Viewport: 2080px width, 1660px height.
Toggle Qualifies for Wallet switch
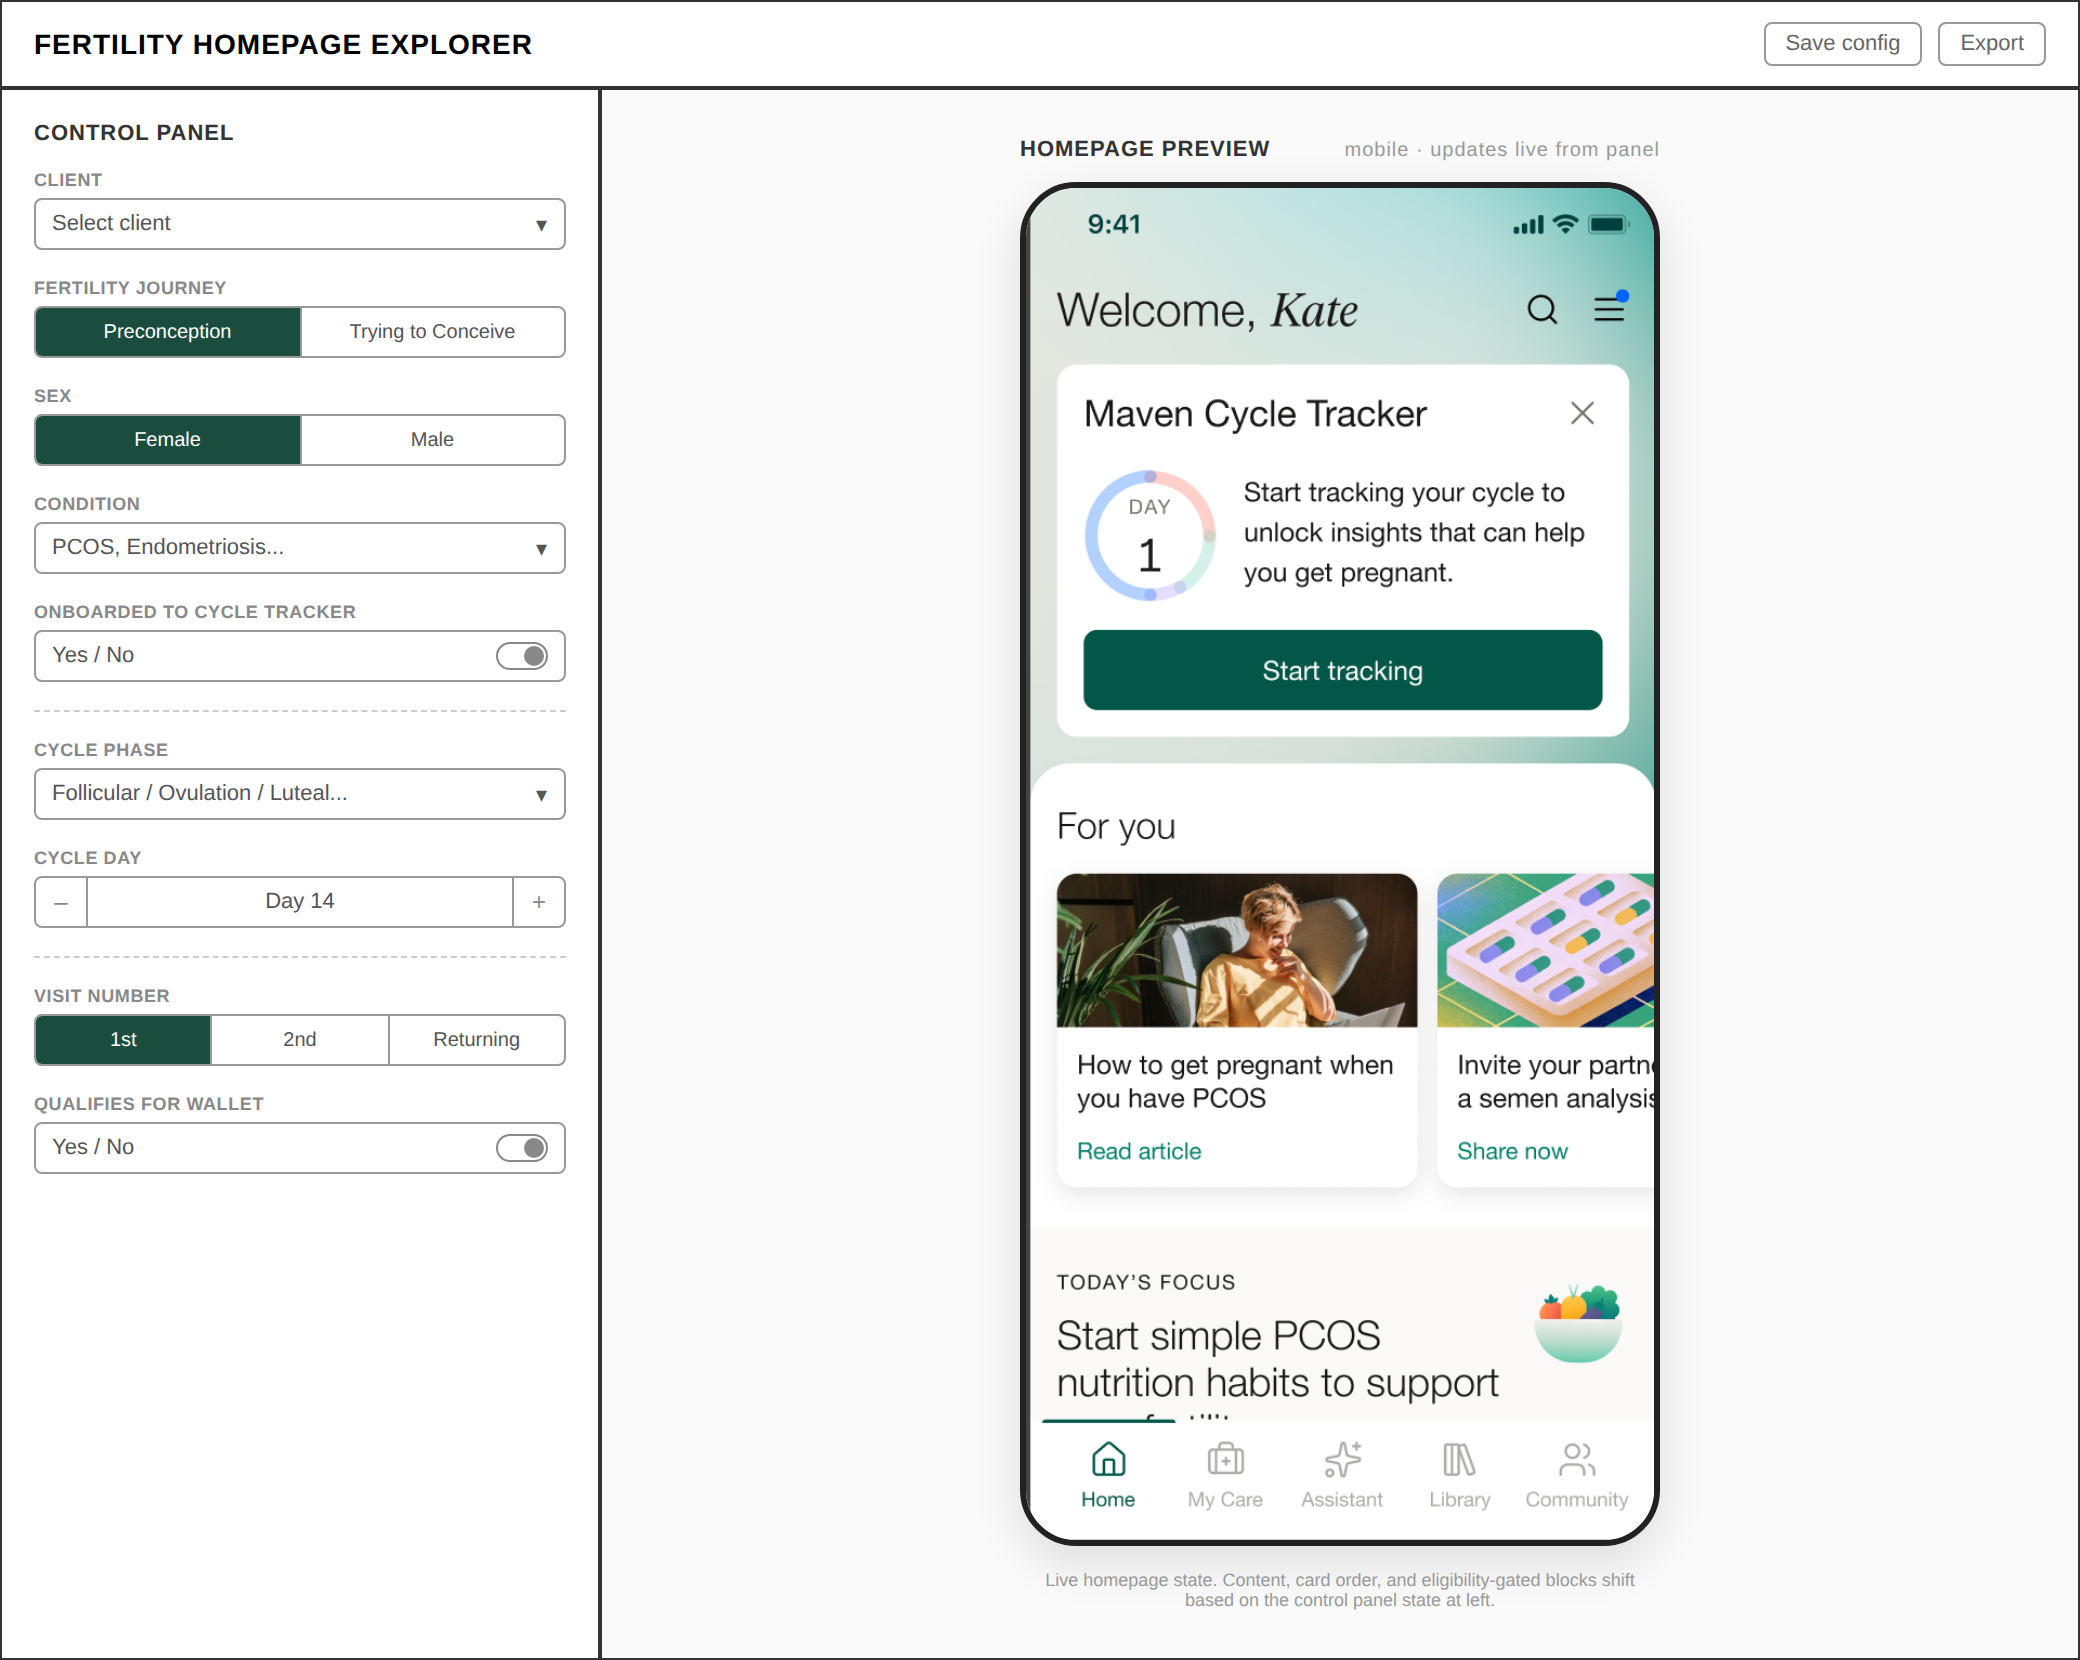click(522, 1148)
